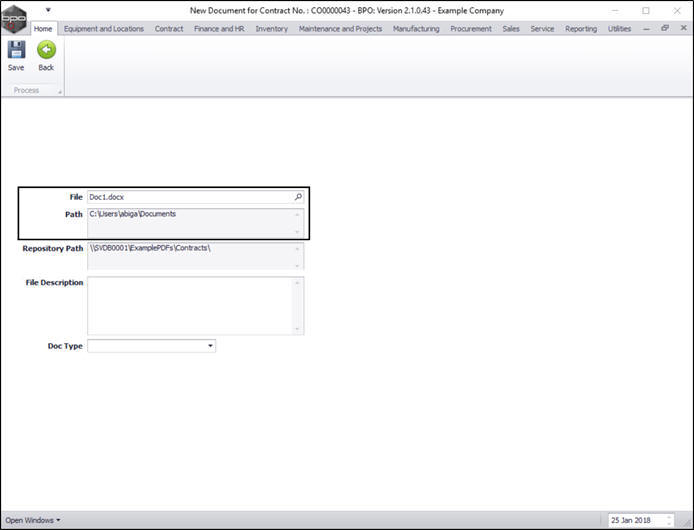
Task: Close the BPO application window
Action: (x=677, y=11)
